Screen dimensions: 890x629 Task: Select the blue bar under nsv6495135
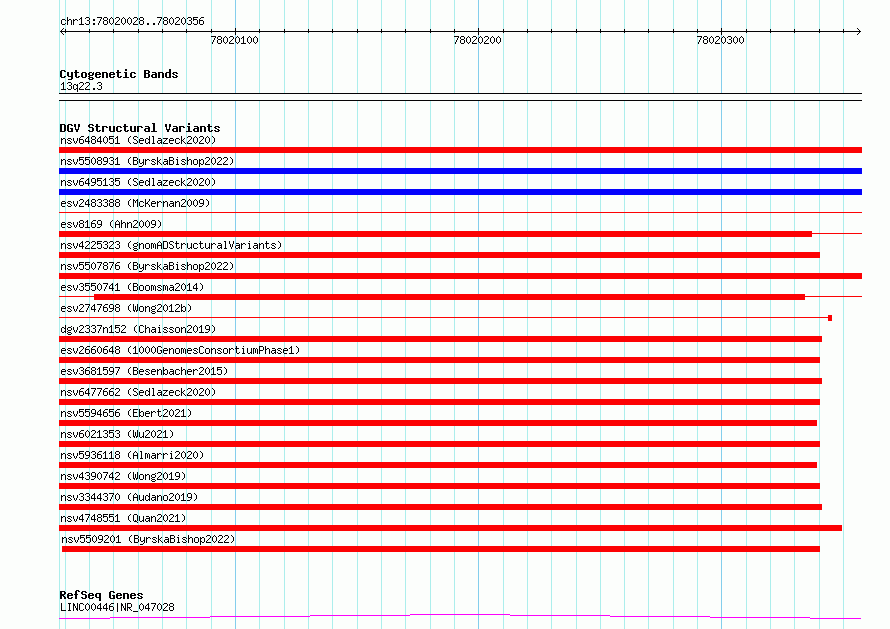tap(460, 192)
